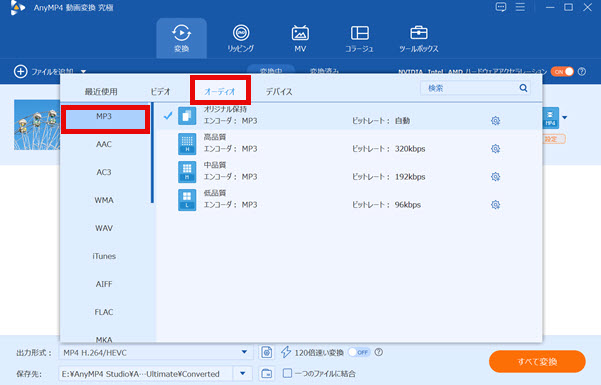Toggle hardware acceleration ON switch
601x385 pixels.
click(562, 72)
